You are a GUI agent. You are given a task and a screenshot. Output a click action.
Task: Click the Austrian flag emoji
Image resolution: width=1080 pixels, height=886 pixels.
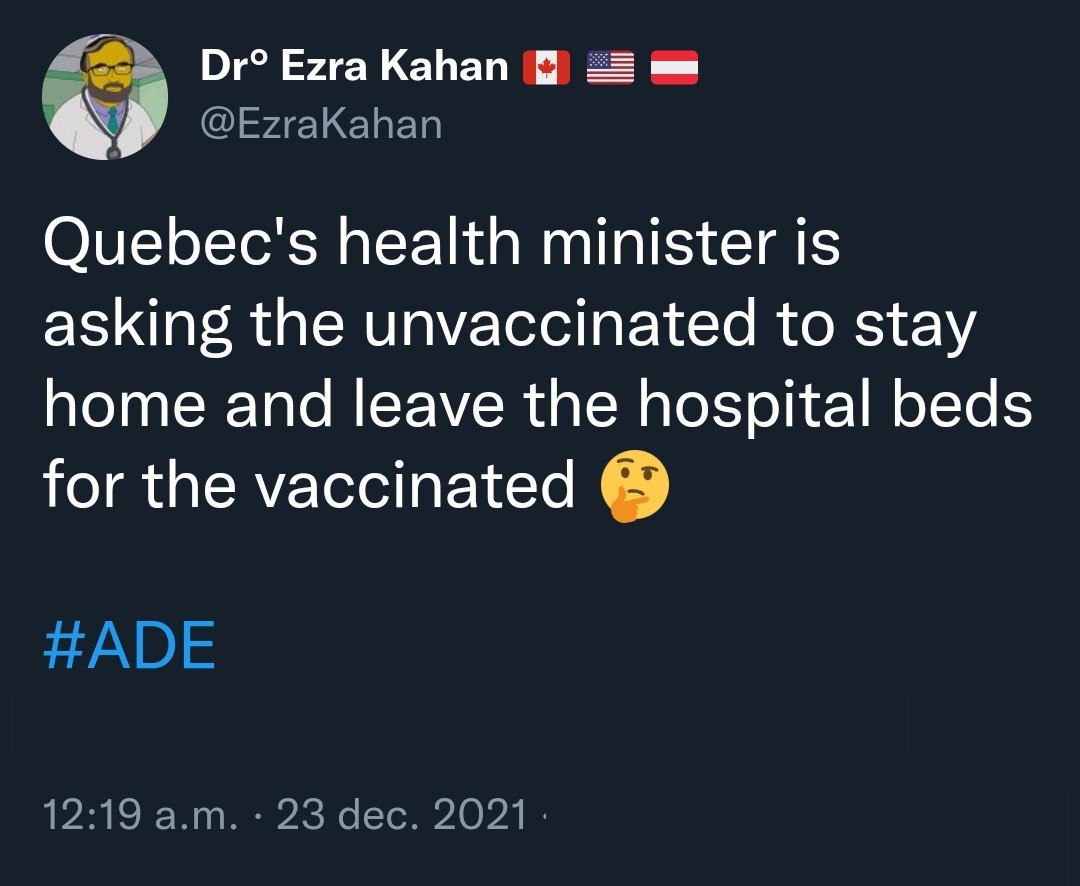[x=674, y=68]
